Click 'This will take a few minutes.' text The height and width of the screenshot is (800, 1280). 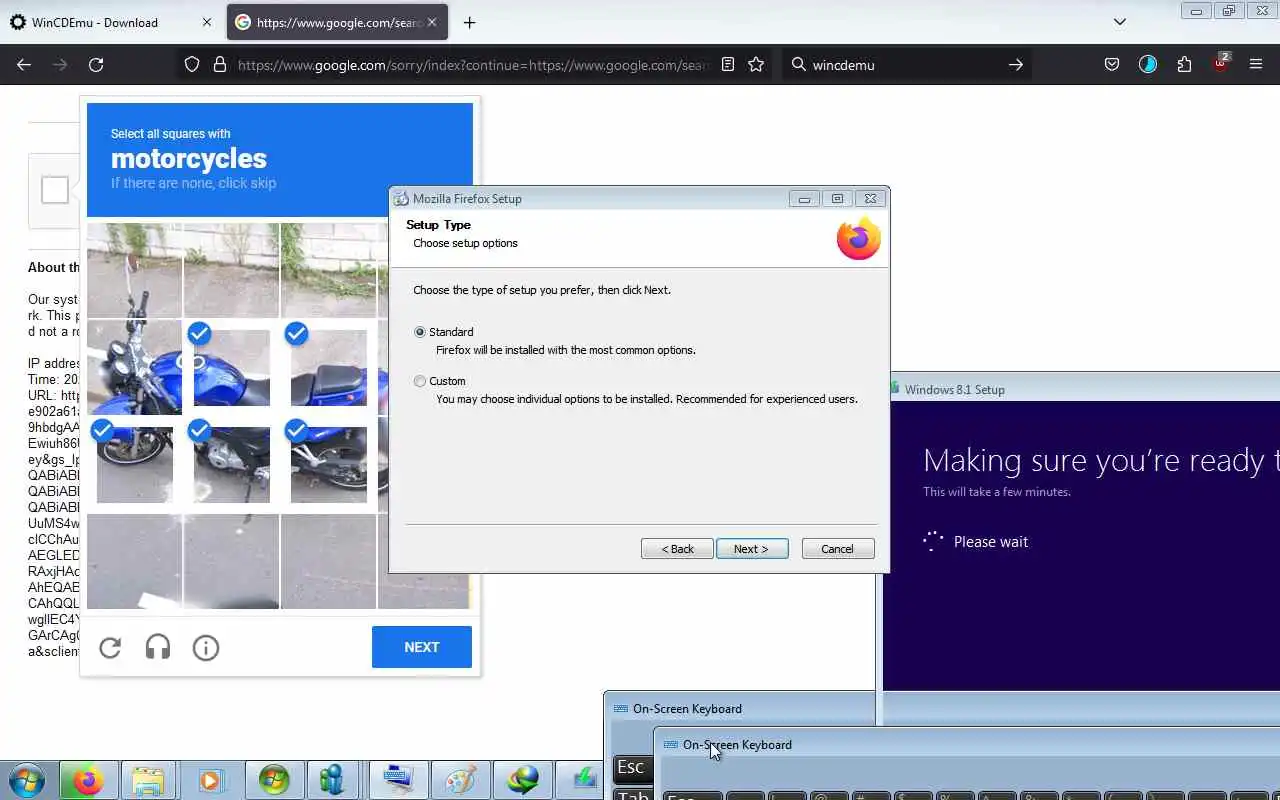997,492
